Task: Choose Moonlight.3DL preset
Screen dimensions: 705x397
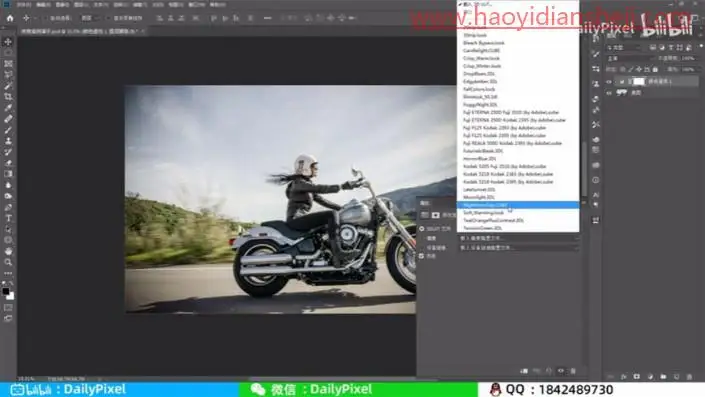Action: pyautogui.click(x=518, y=197)
